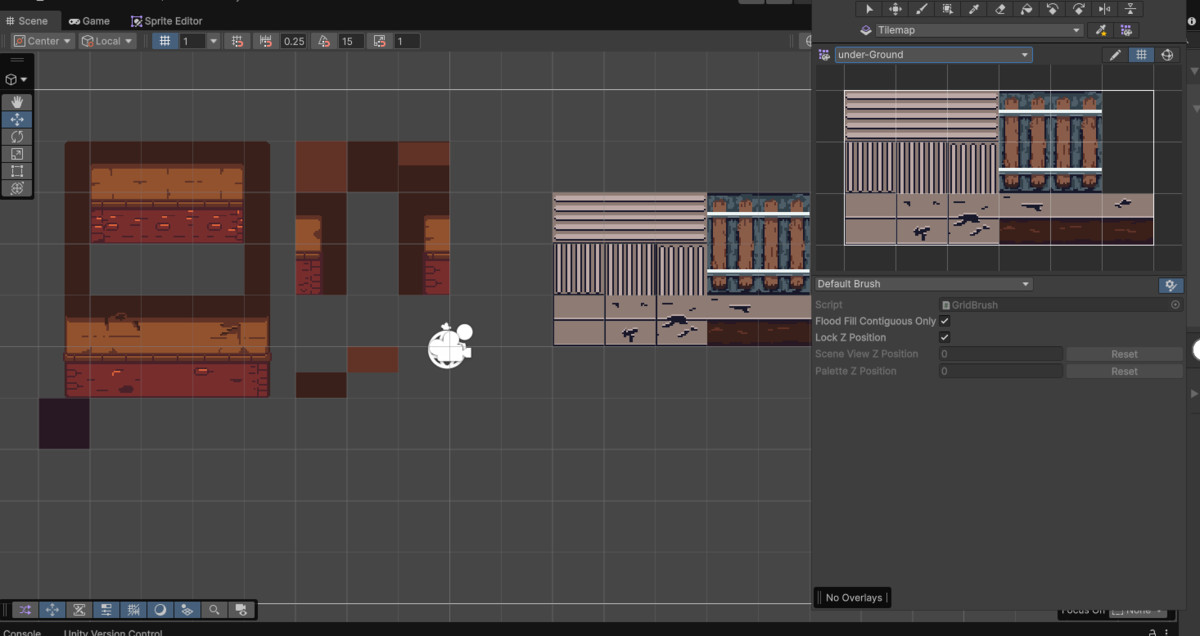Activate the Tile Palette eraser tool
The height and width of the screenshot is (636, 1200).
point(1000,9)
